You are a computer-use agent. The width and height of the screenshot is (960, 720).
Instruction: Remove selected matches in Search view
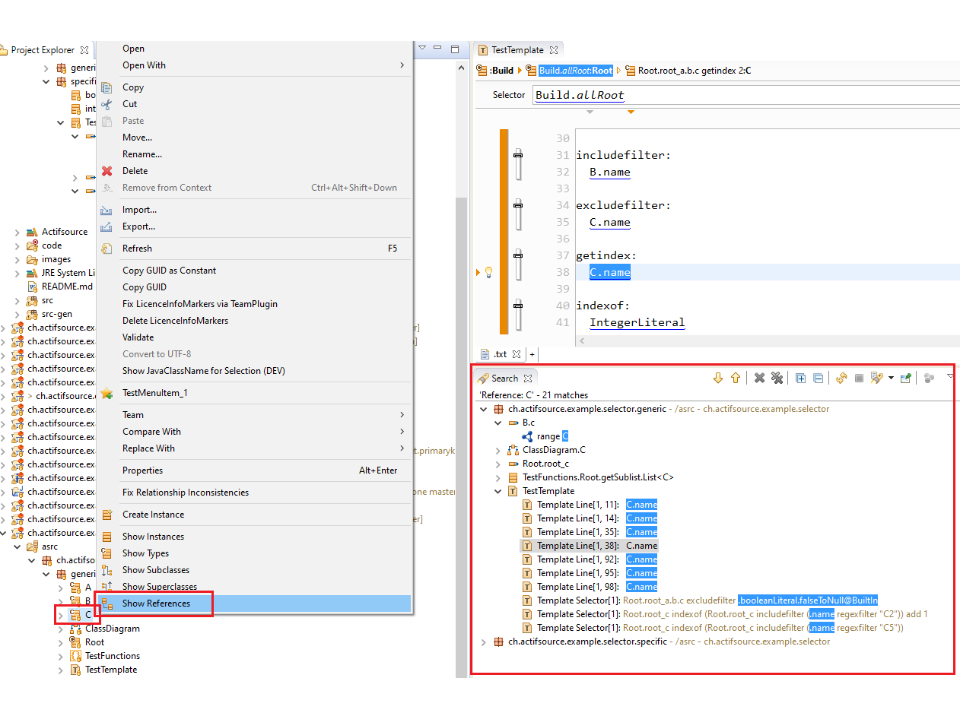(759, 378)
